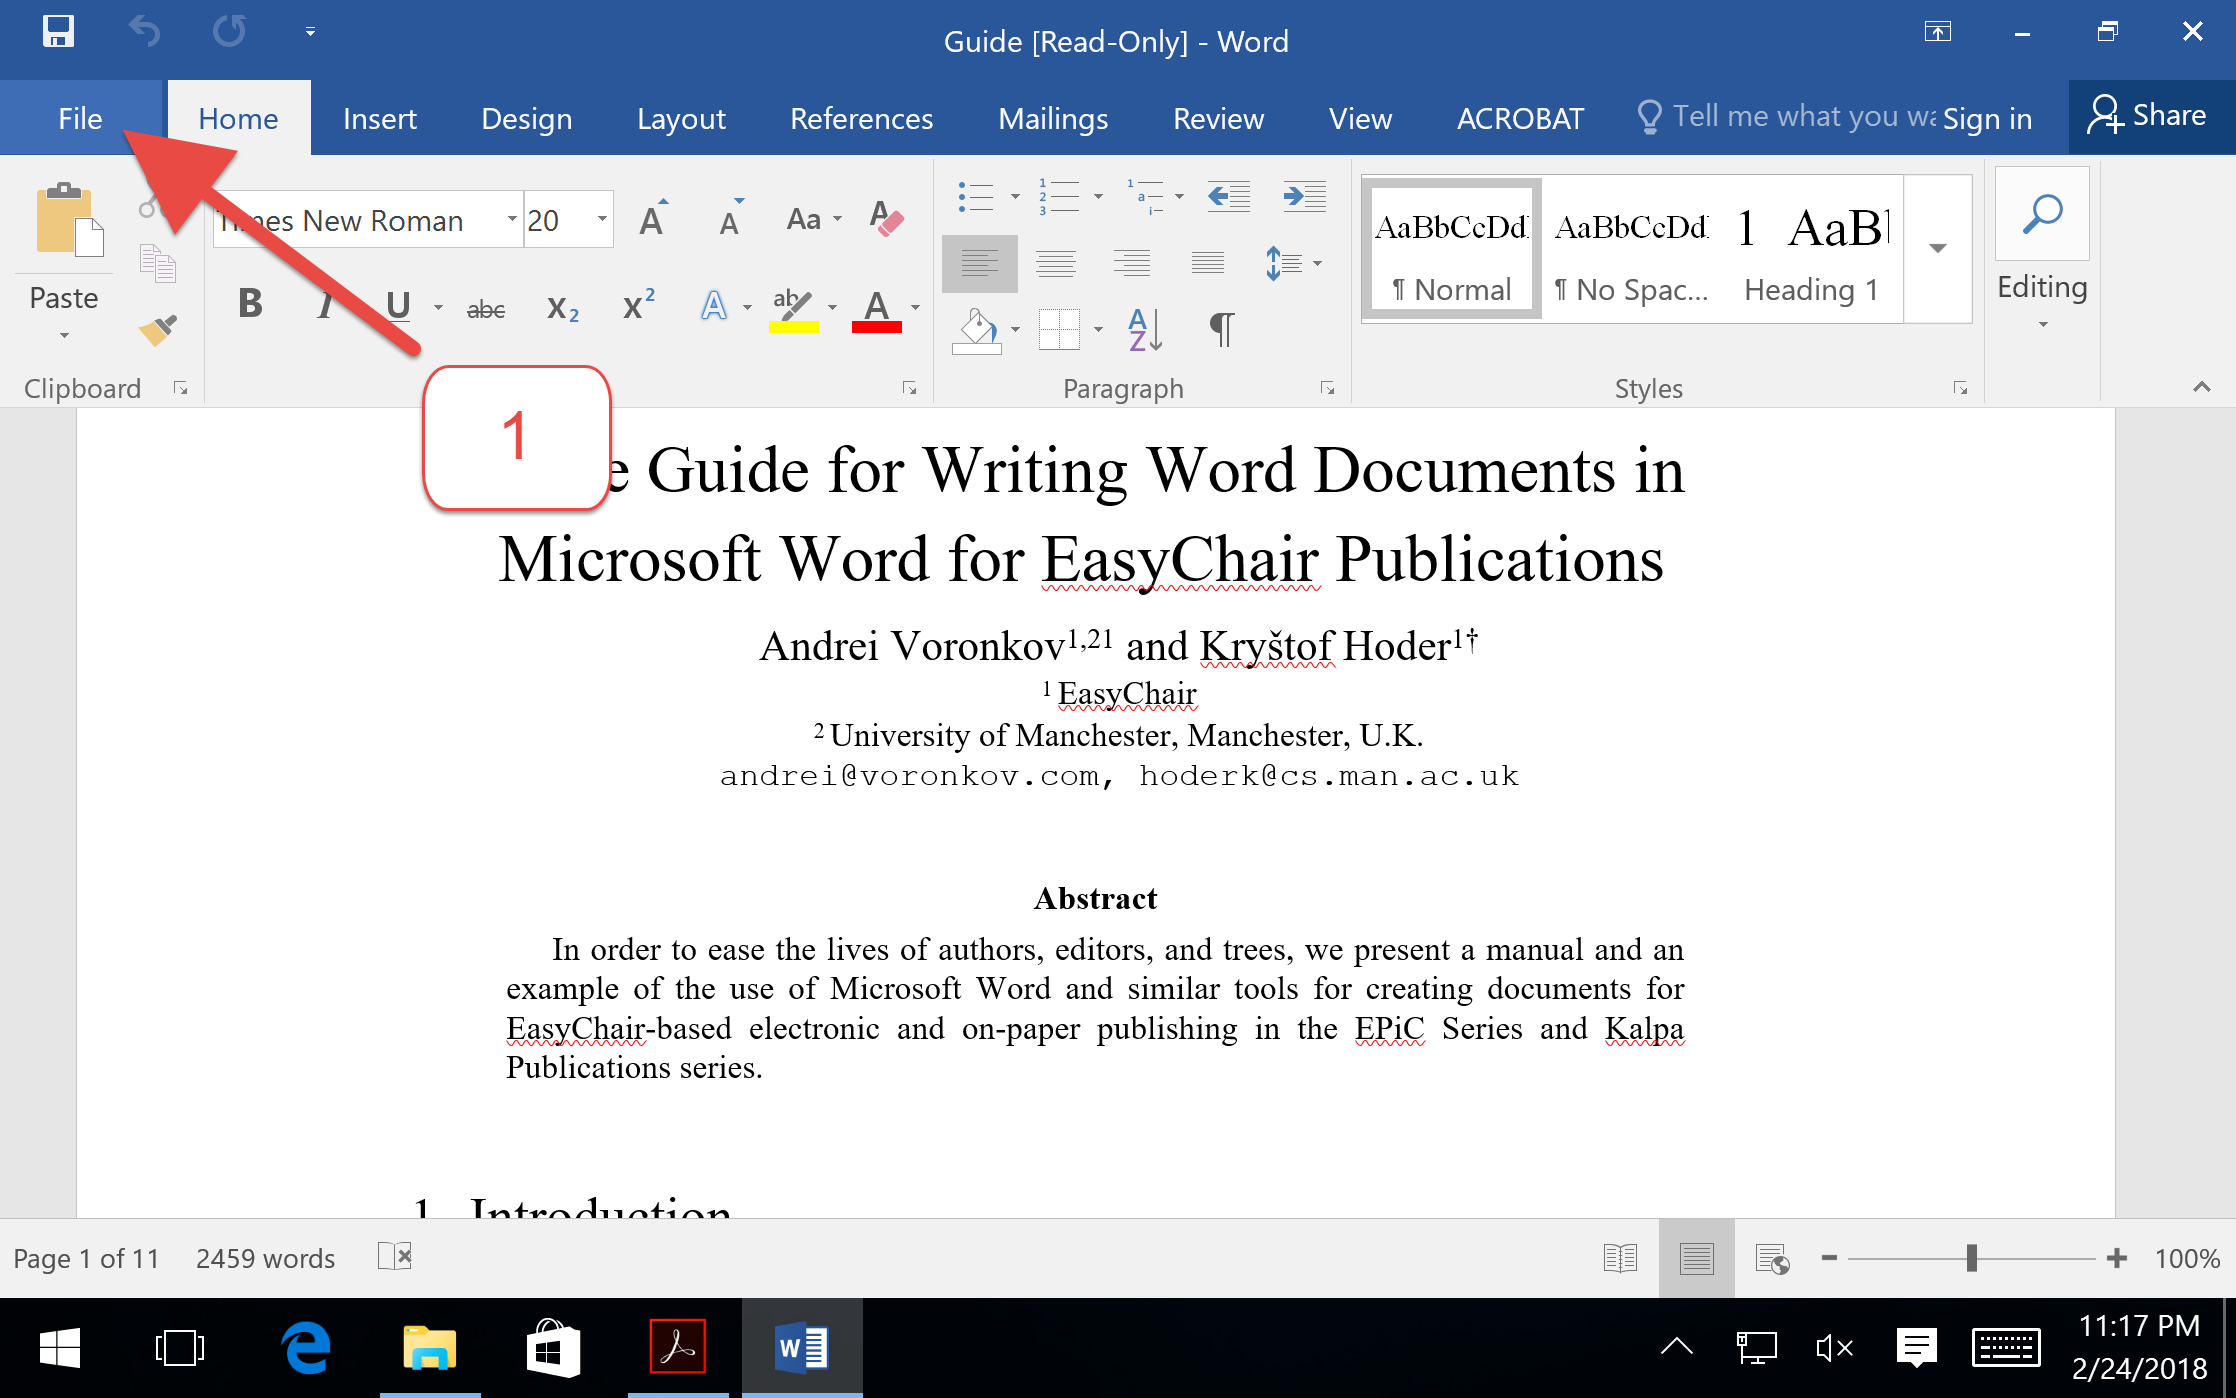Open the Change Case menu

(814, 219)
